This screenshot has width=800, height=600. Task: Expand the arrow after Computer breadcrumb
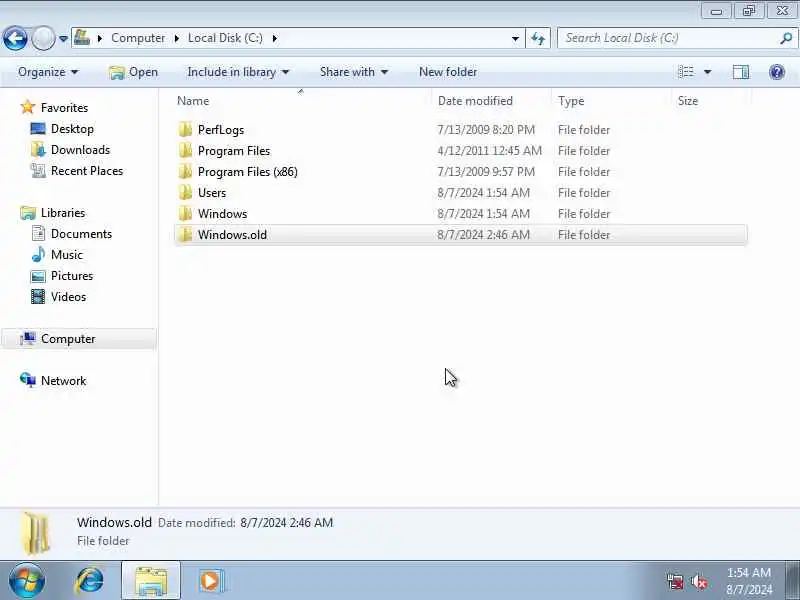(x=177, y=38)
